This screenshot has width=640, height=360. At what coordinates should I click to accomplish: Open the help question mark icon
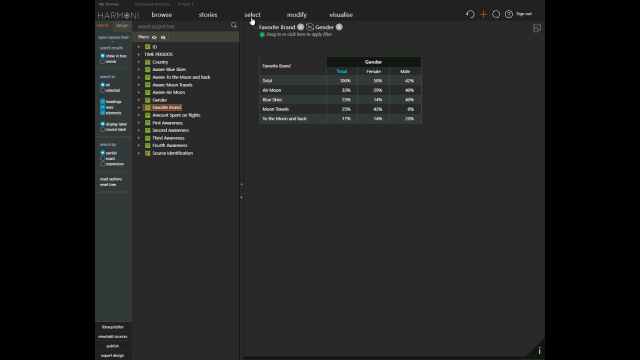click(509, 14)
